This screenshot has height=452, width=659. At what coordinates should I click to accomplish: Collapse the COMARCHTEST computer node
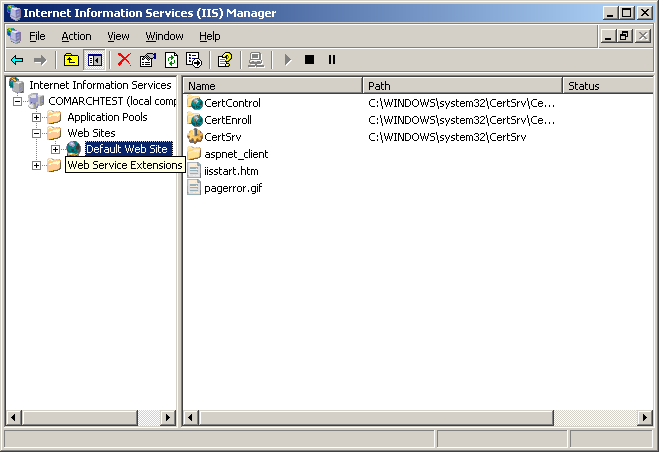coord(17,101)
